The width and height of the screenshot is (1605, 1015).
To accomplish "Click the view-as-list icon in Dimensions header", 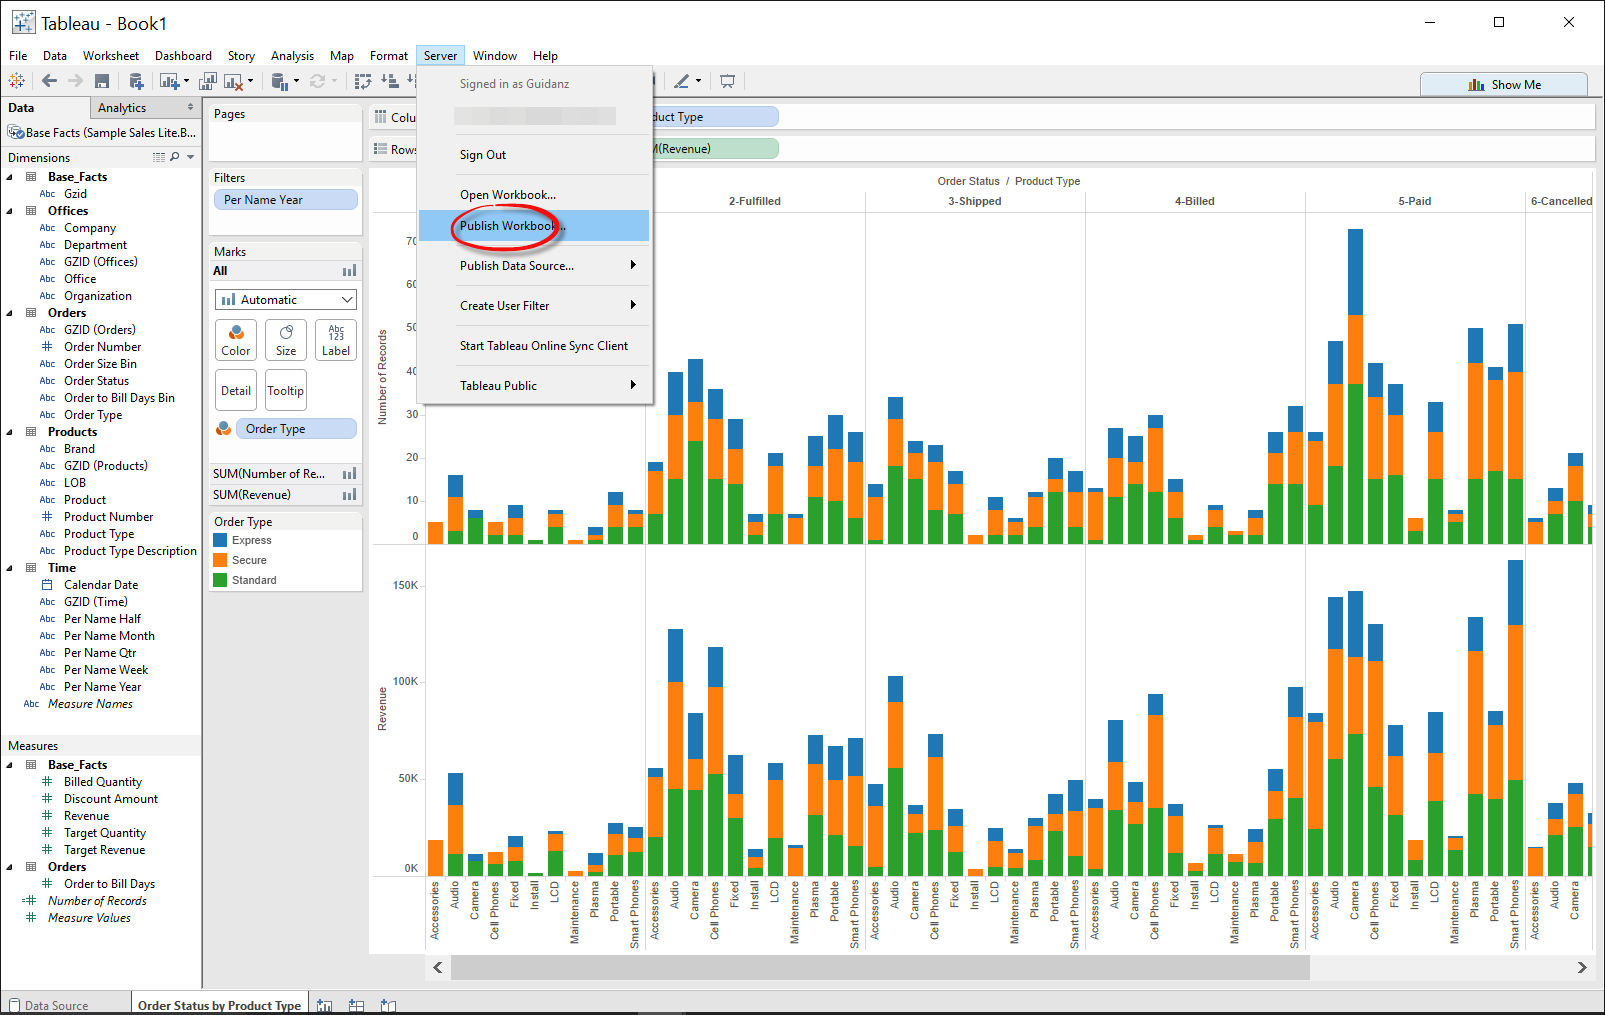I will pyautogui.click(x=158, y=157).
